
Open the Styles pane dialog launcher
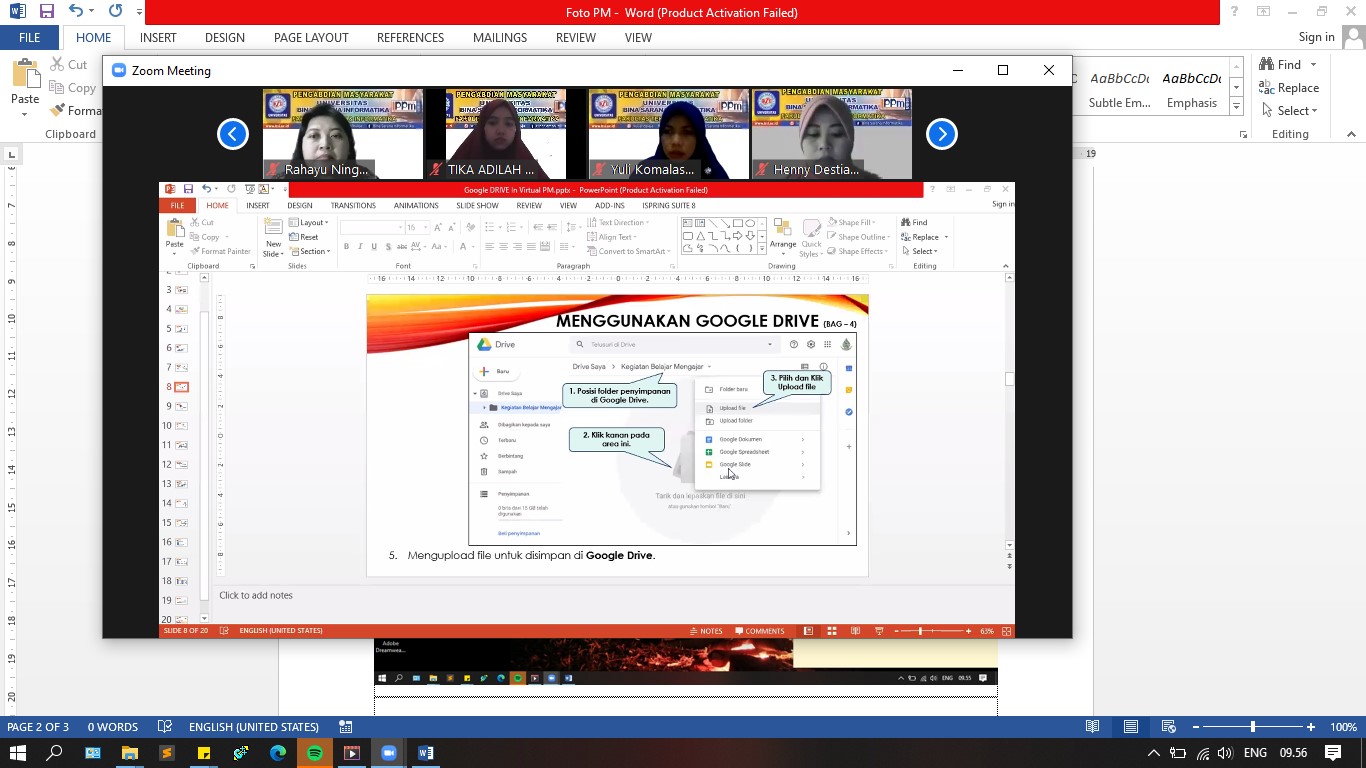pos(1243,134)
